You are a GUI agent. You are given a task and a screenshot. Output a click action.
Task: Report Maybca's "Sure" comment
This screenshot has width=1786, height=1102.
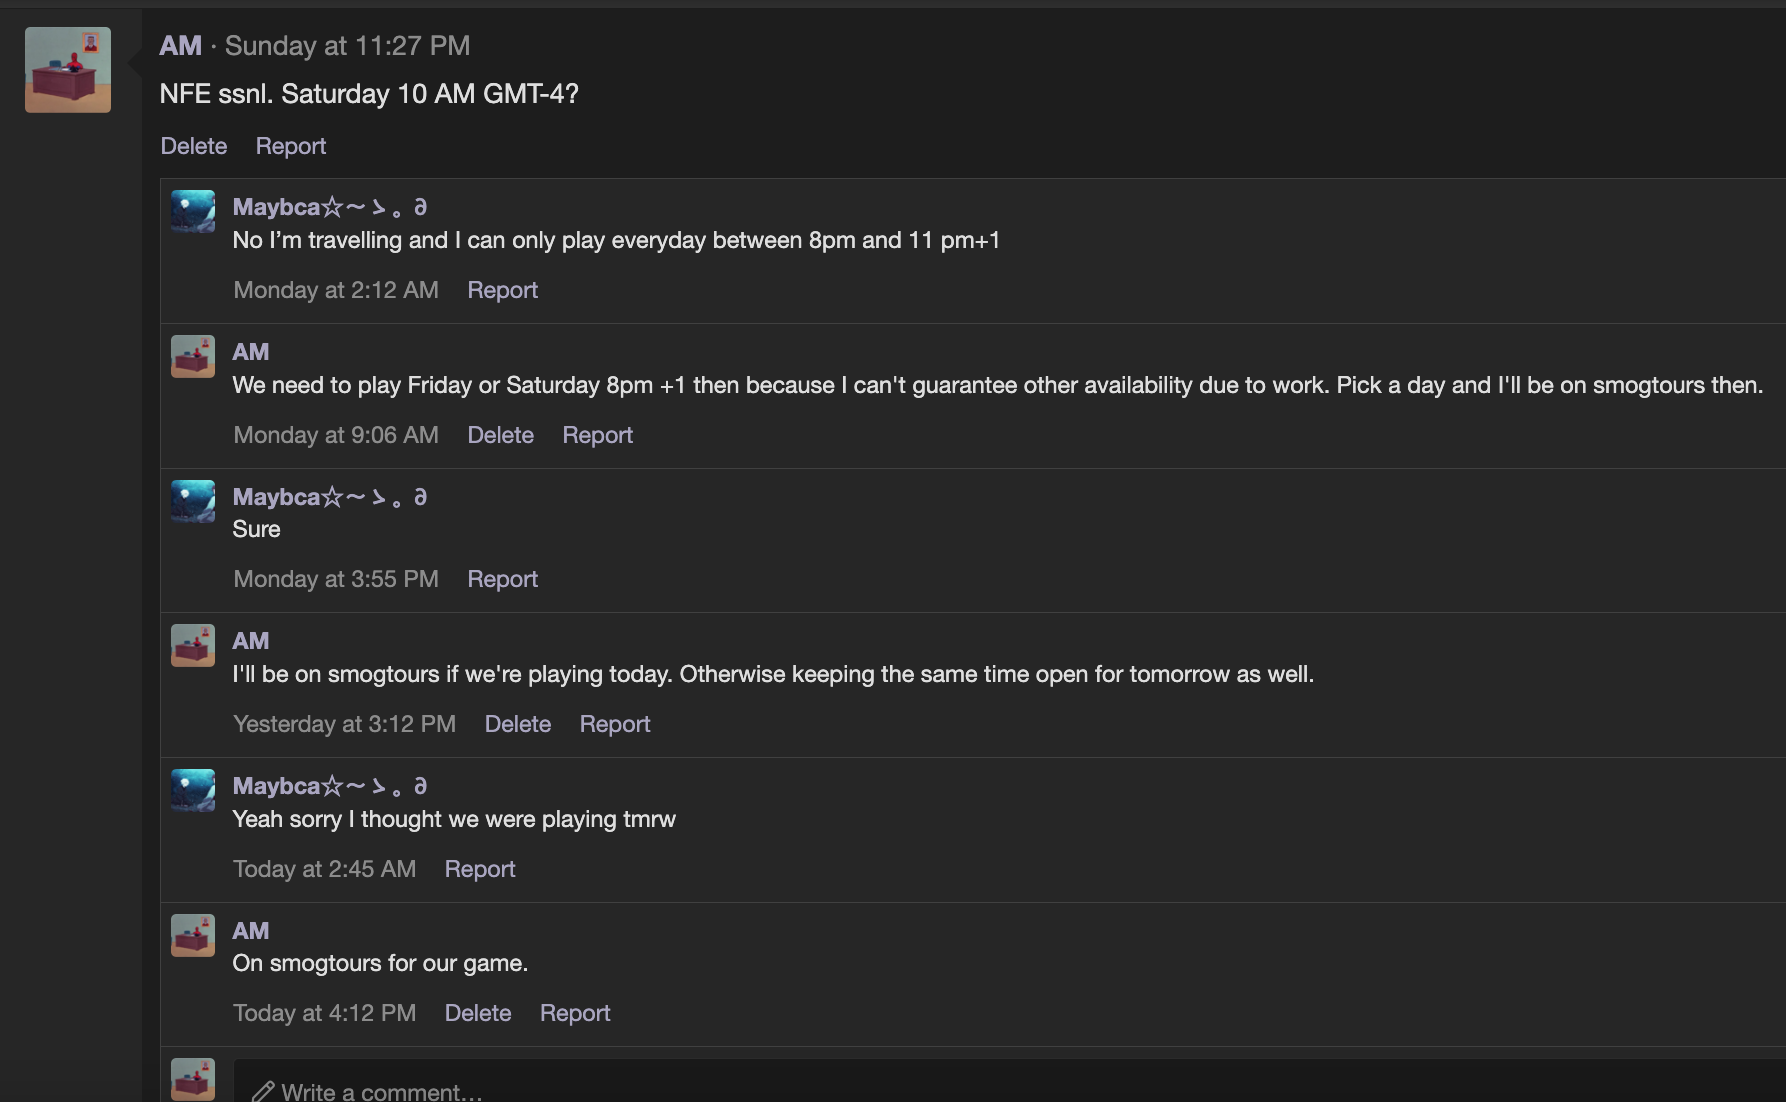point(502,579)
